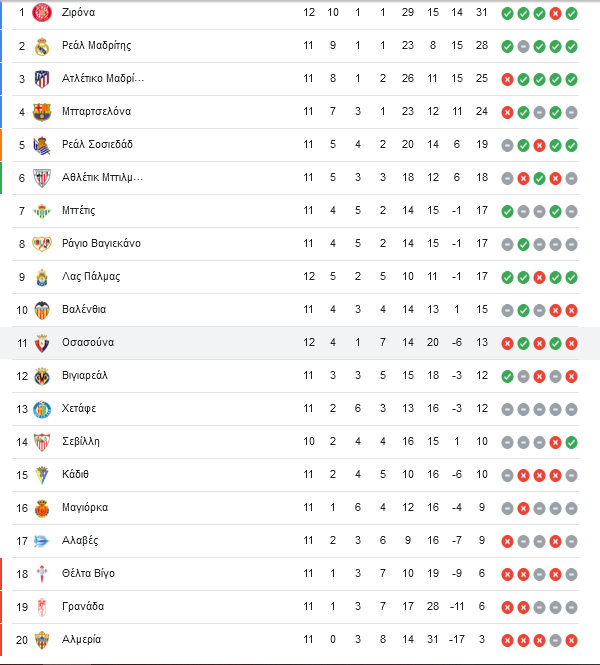The height and width of the screenshot is (665, 600).
Task: Click the Valencia bat crest icon
Action: 42,310
